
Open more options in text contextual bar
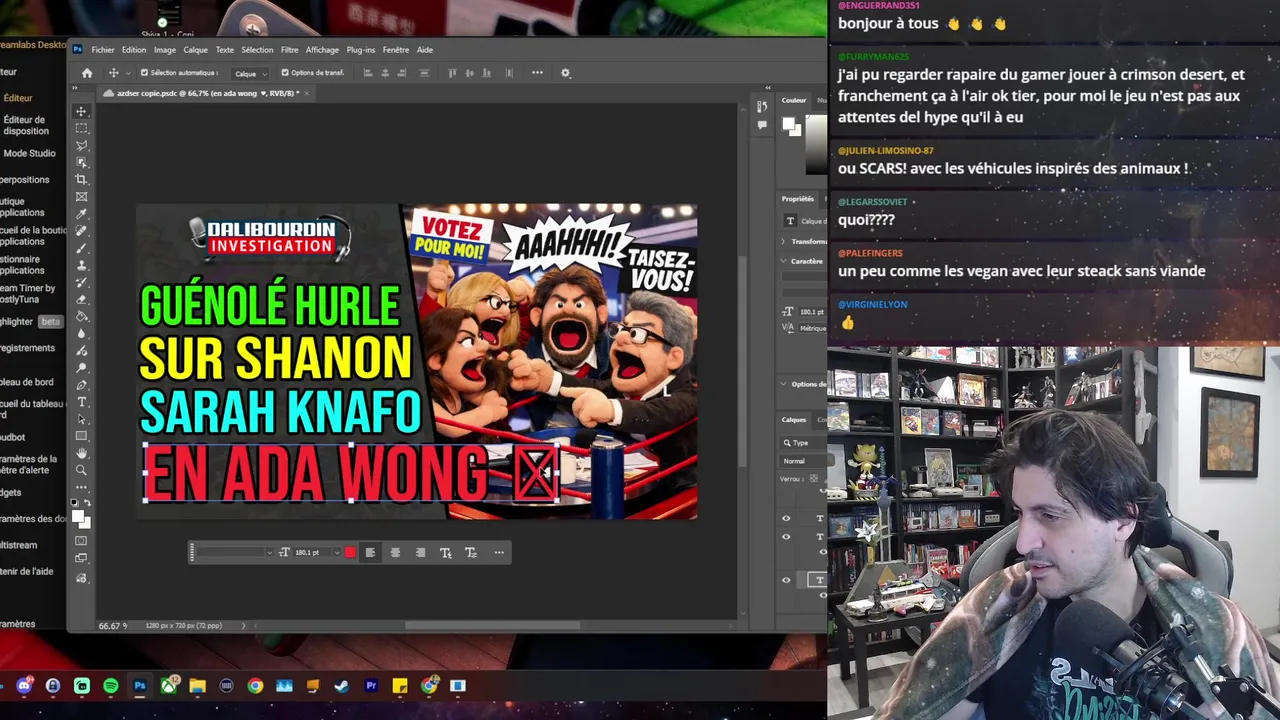[x=499, y=552]
